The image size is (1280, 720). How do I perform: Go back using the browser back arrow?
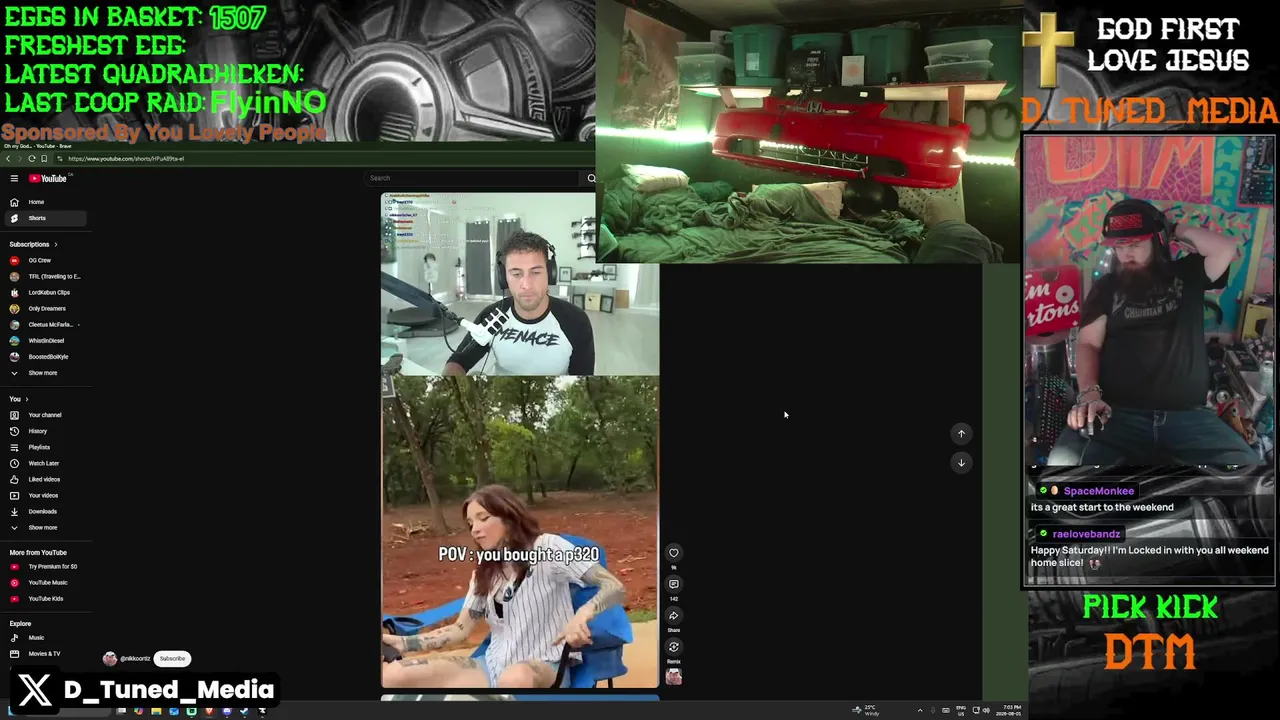(8, 159)
